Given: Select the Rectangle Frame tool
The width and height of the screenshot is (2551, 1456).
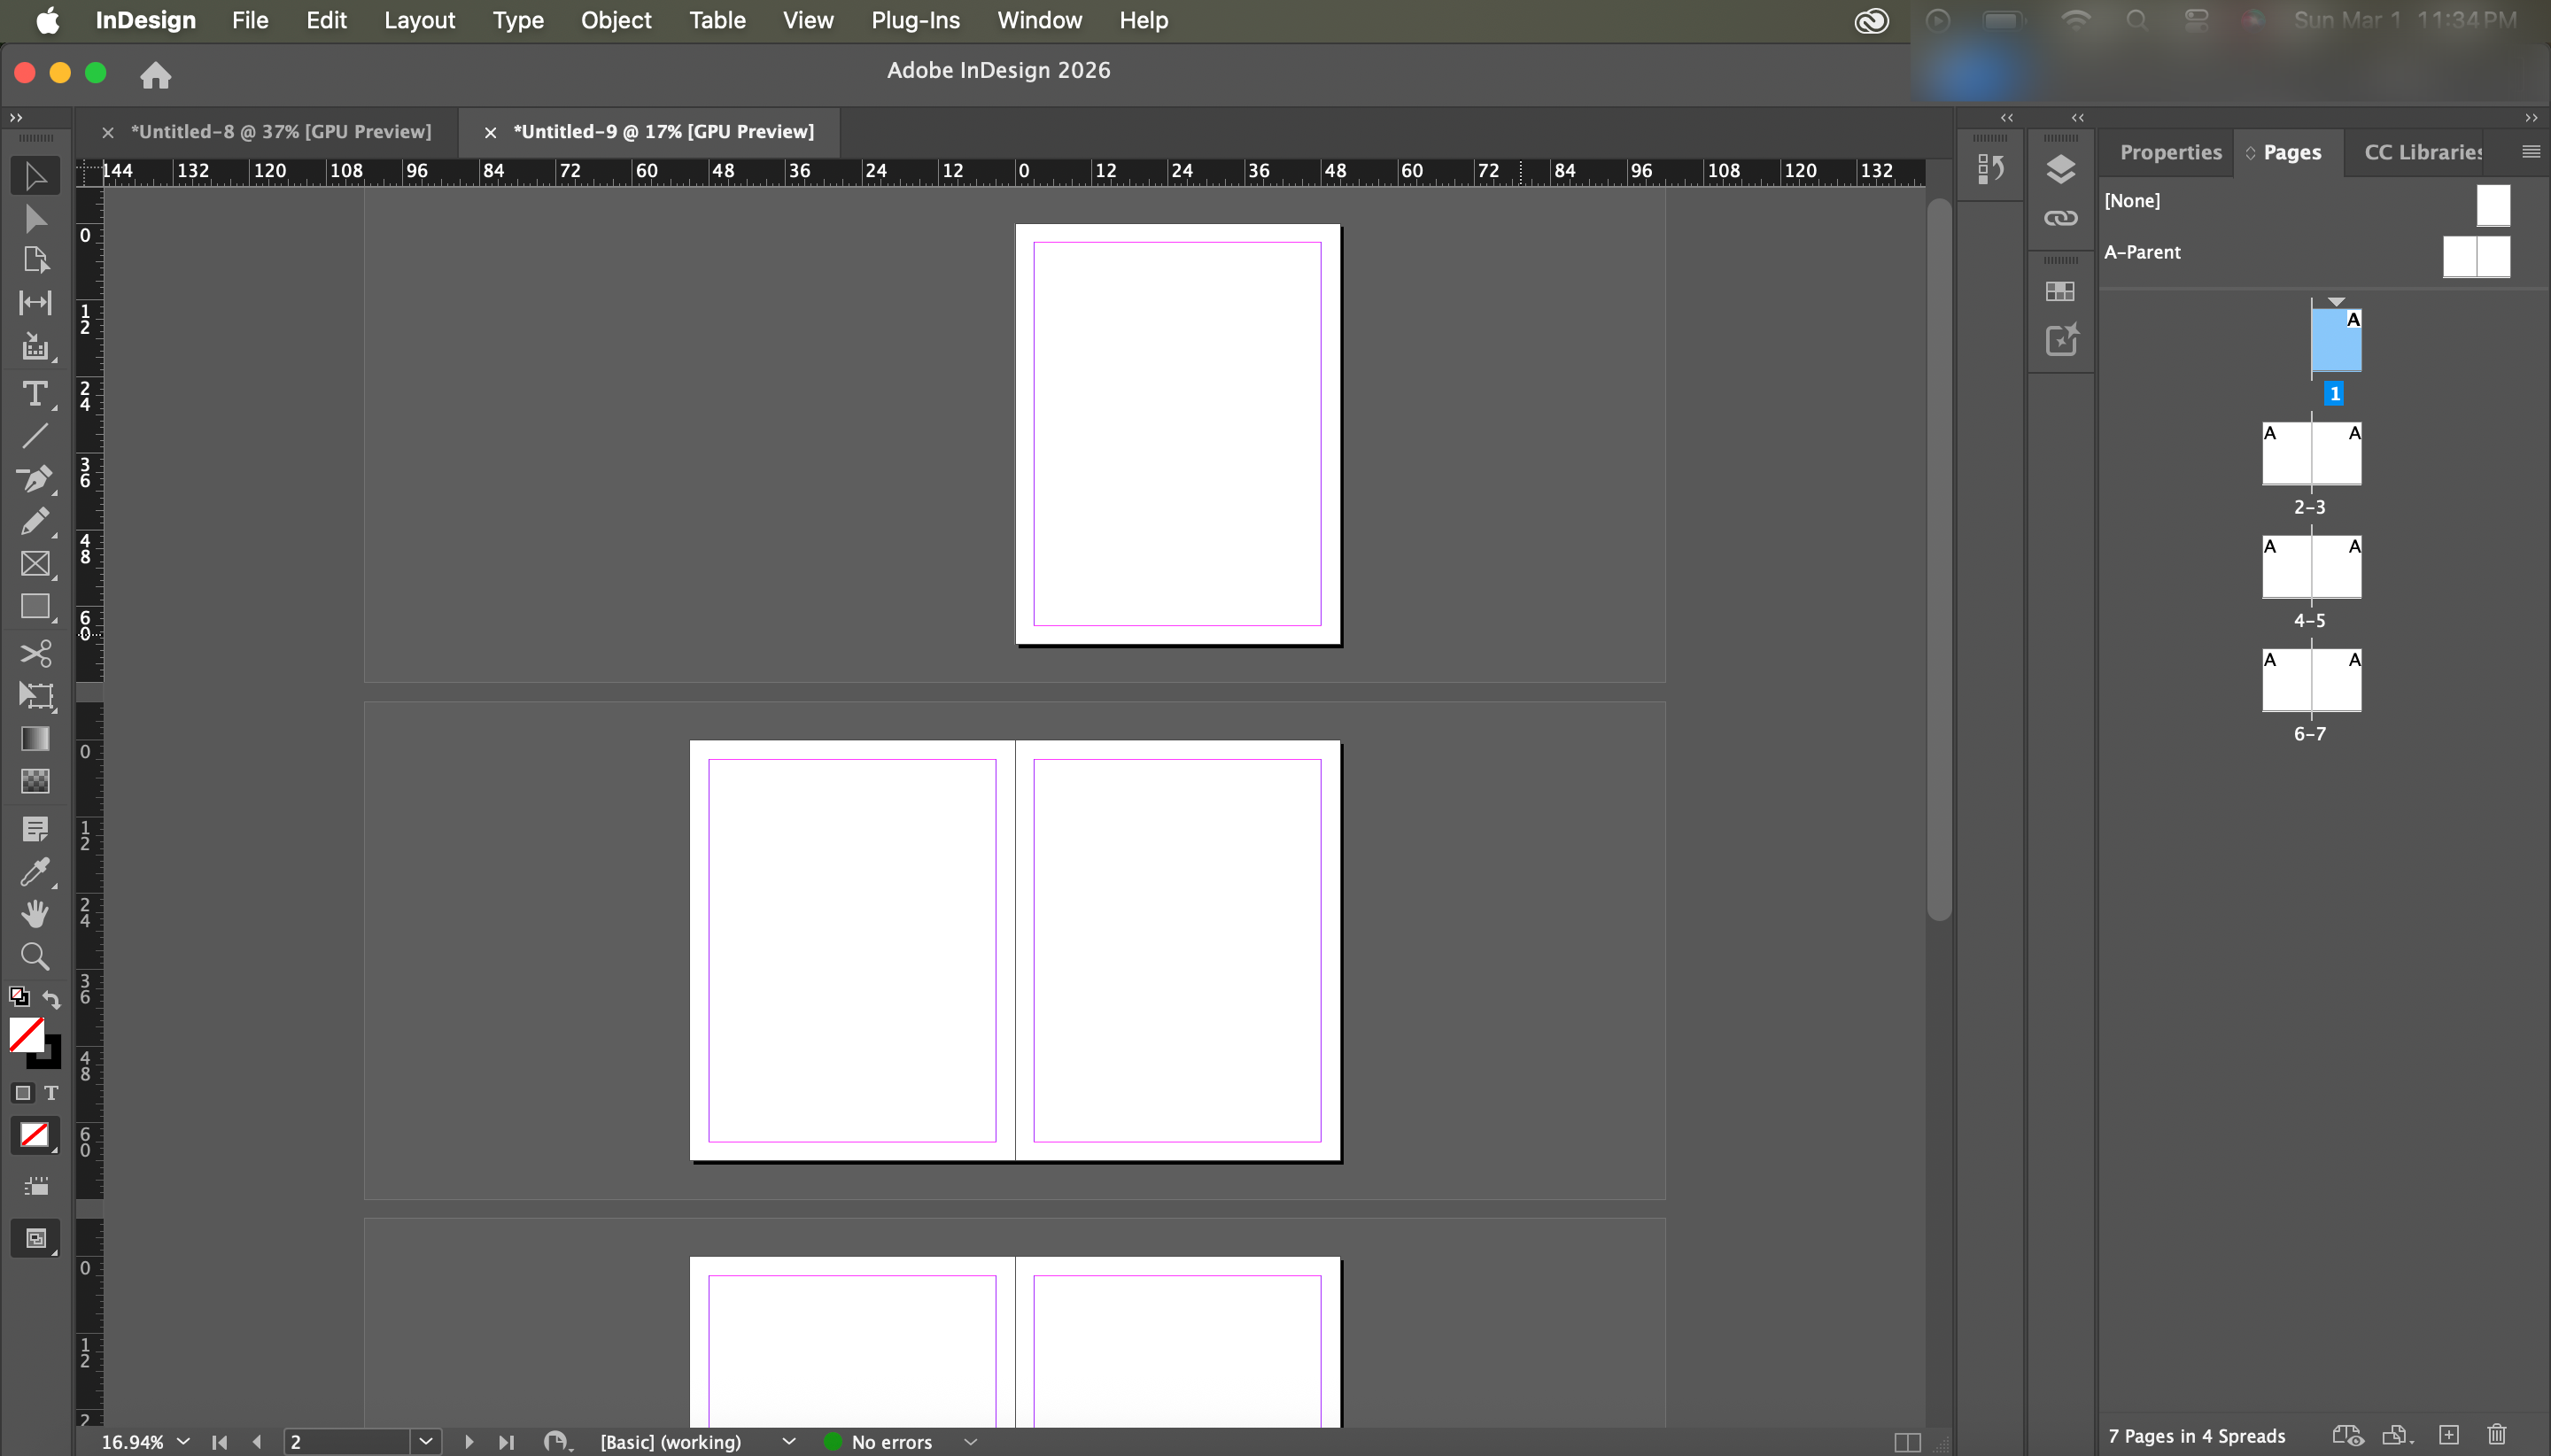Looking at the screenshot, I should 35,564.
